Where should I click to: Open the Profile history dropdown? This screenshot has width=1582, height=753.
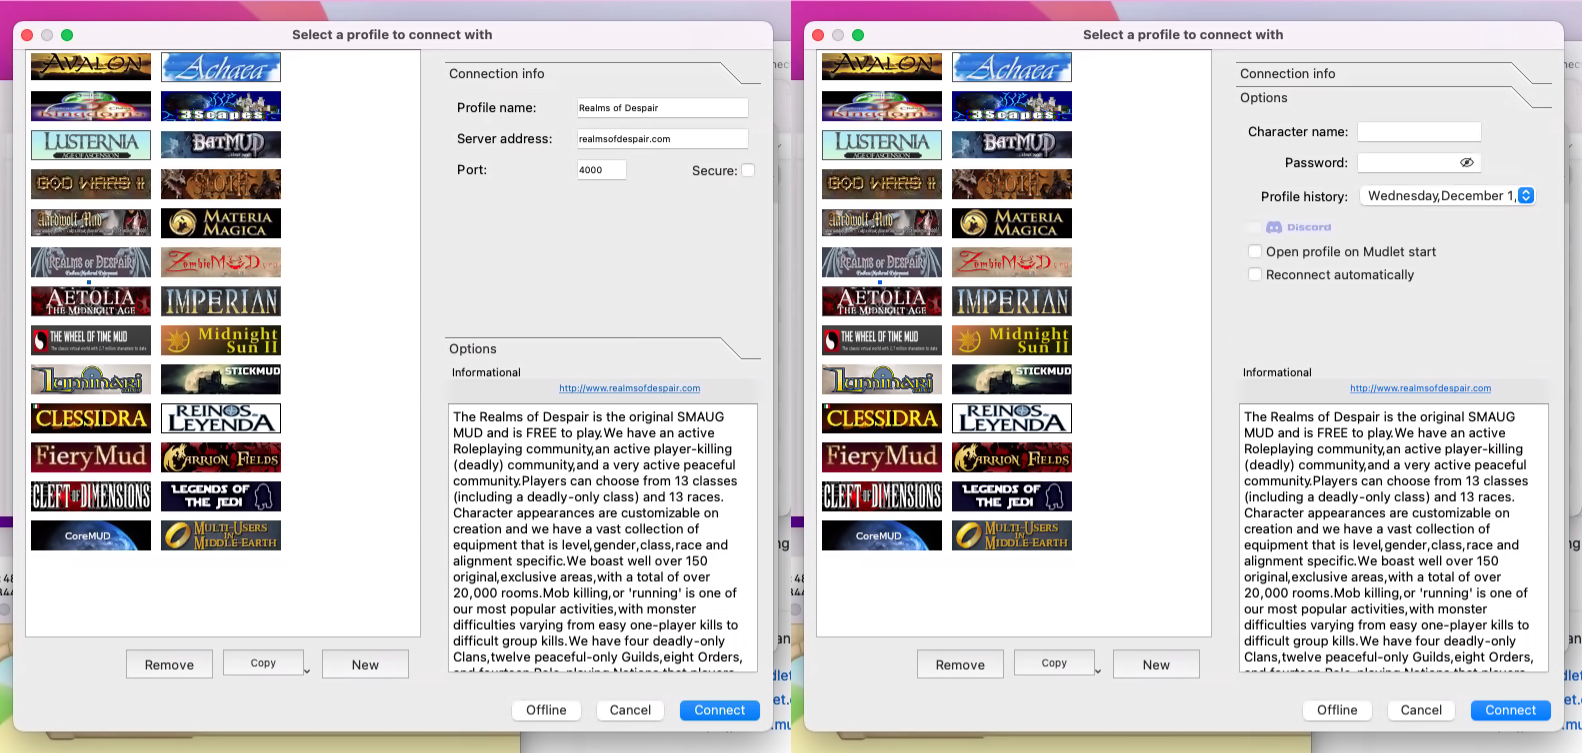tap(1447, 196)
